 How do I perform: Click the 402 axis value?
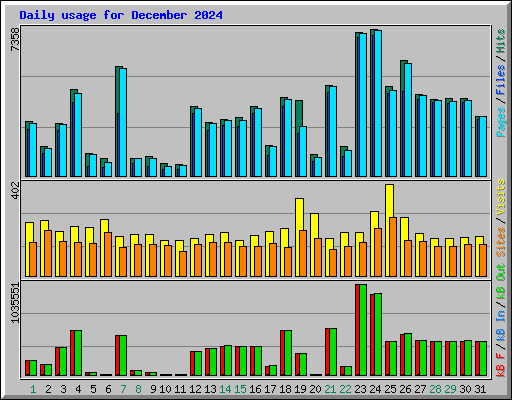pos(15,191)
